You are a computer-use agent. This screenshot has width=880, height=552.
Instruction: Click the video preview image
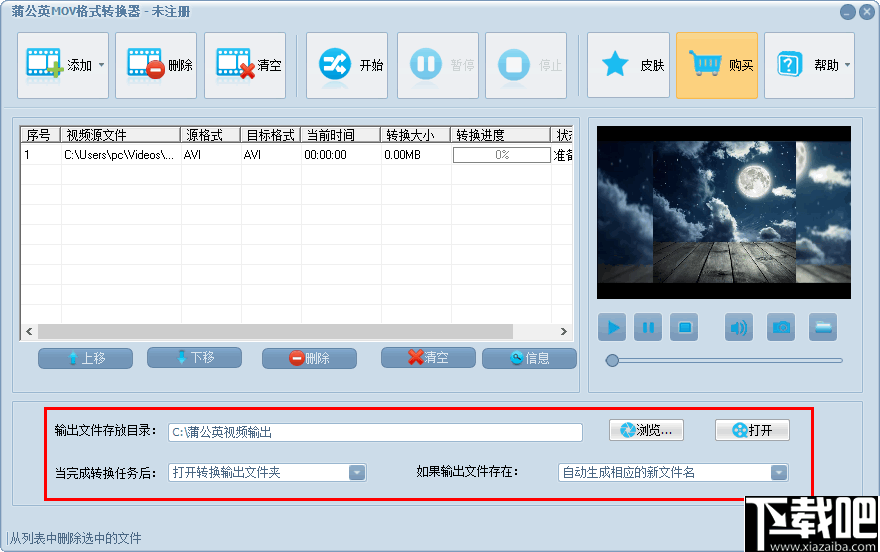click(x=724, y=212)
